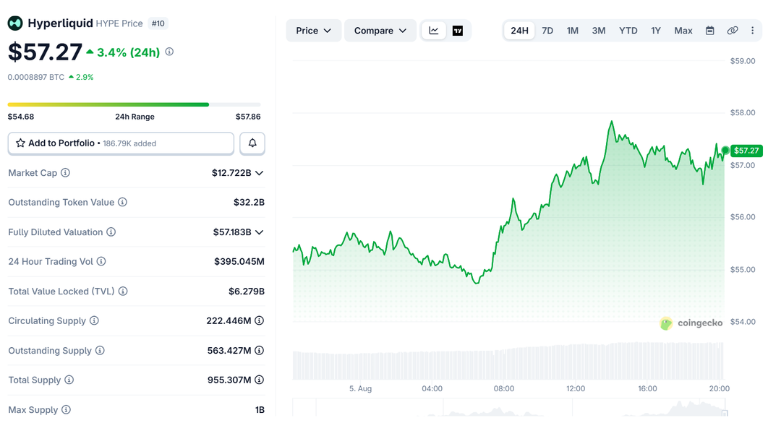Select the 1Y time range tab
Image resolution: width=768 pixels, height=432 pixels.
pos(656,30)
